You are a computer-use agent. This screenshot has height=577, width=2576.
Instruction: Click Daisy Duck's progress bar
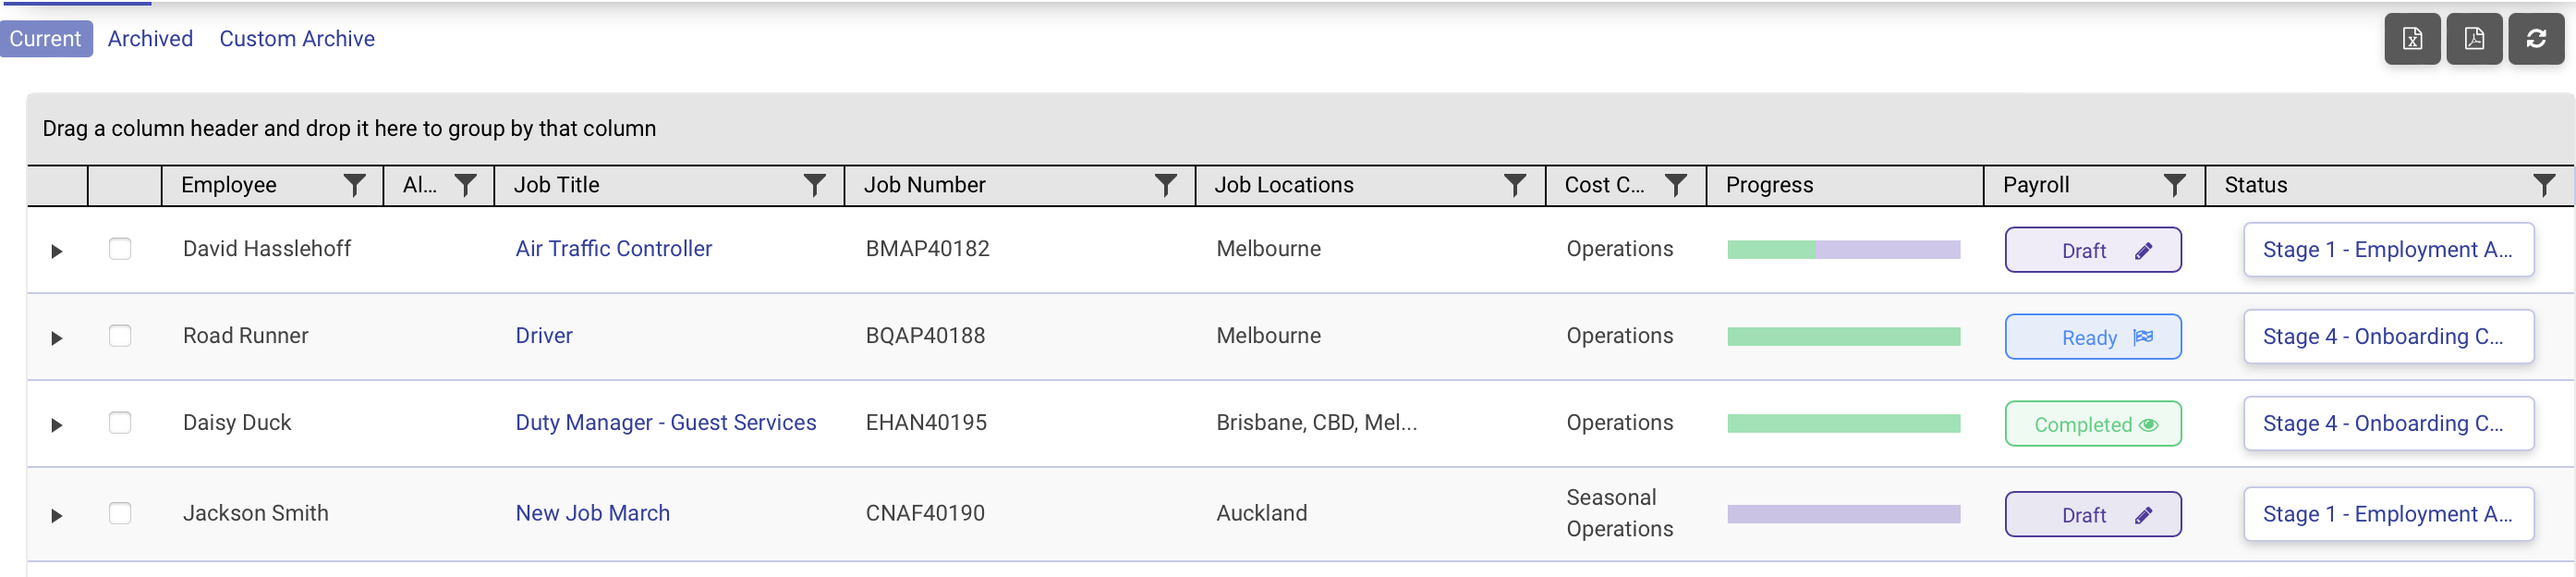pos(1843,424)
